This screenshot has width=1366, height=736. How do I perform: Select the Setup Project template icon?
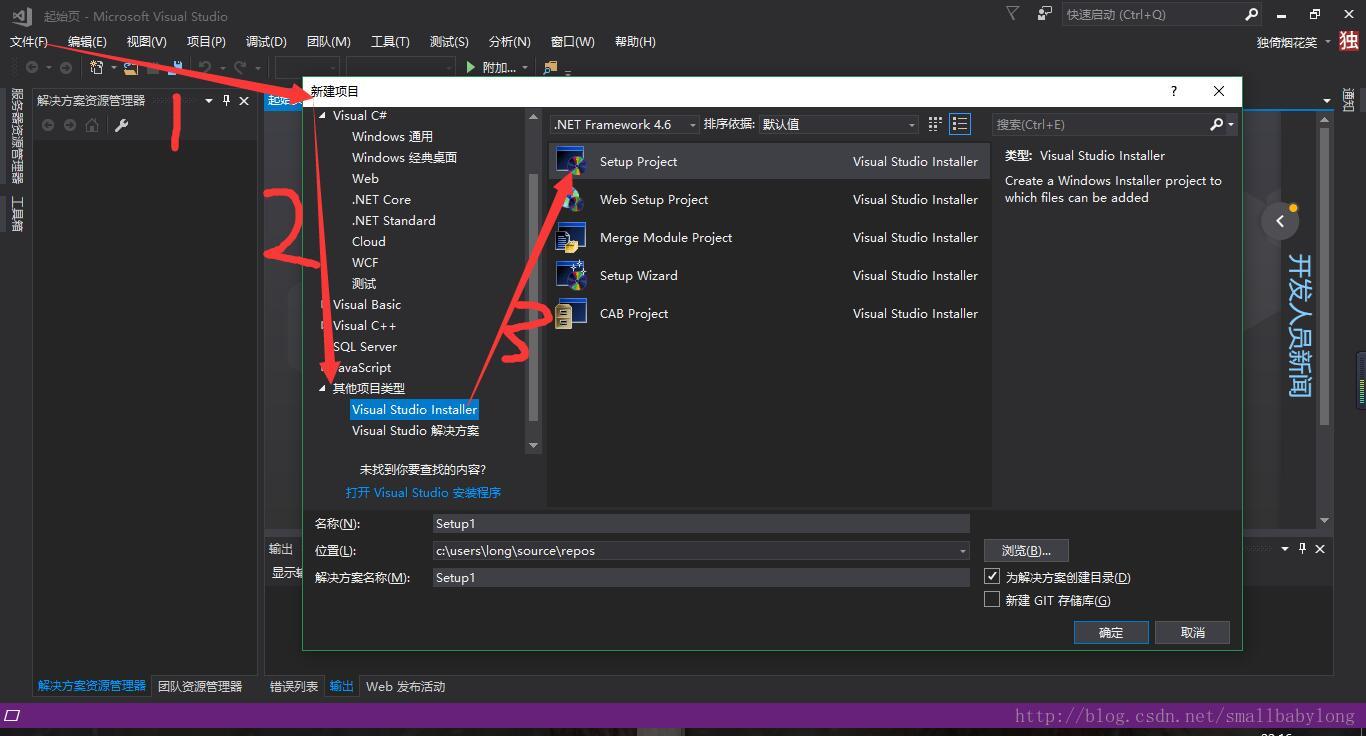(x=570, y=161)
